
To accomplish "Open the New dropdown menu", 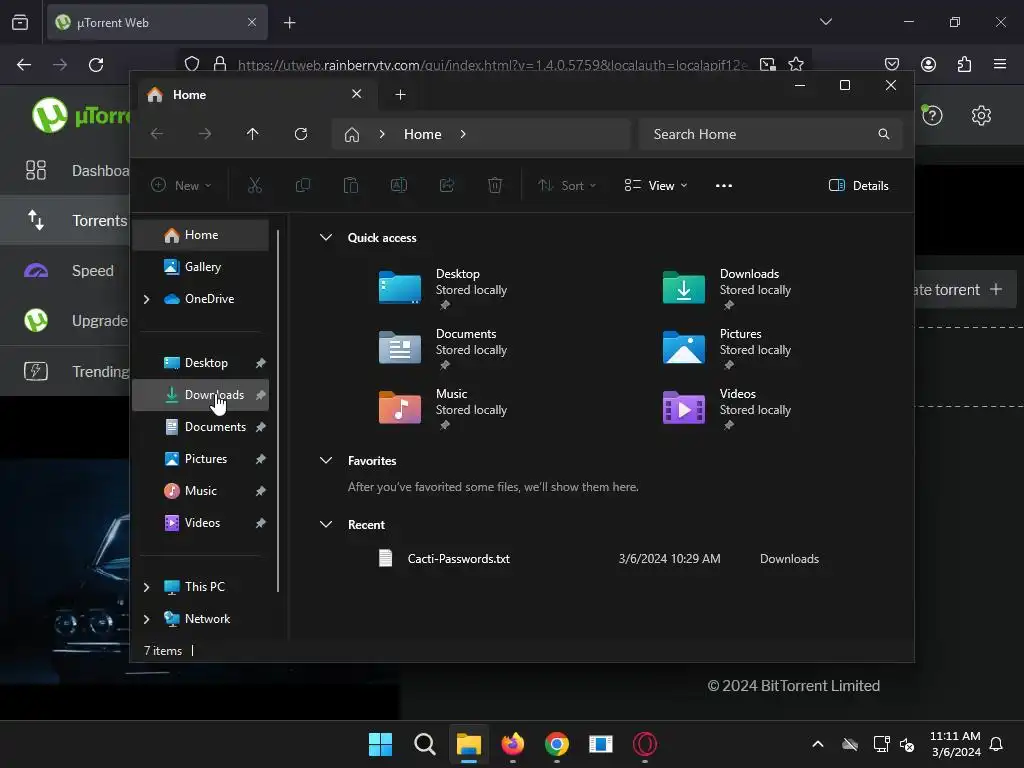I will coord(181,185).
